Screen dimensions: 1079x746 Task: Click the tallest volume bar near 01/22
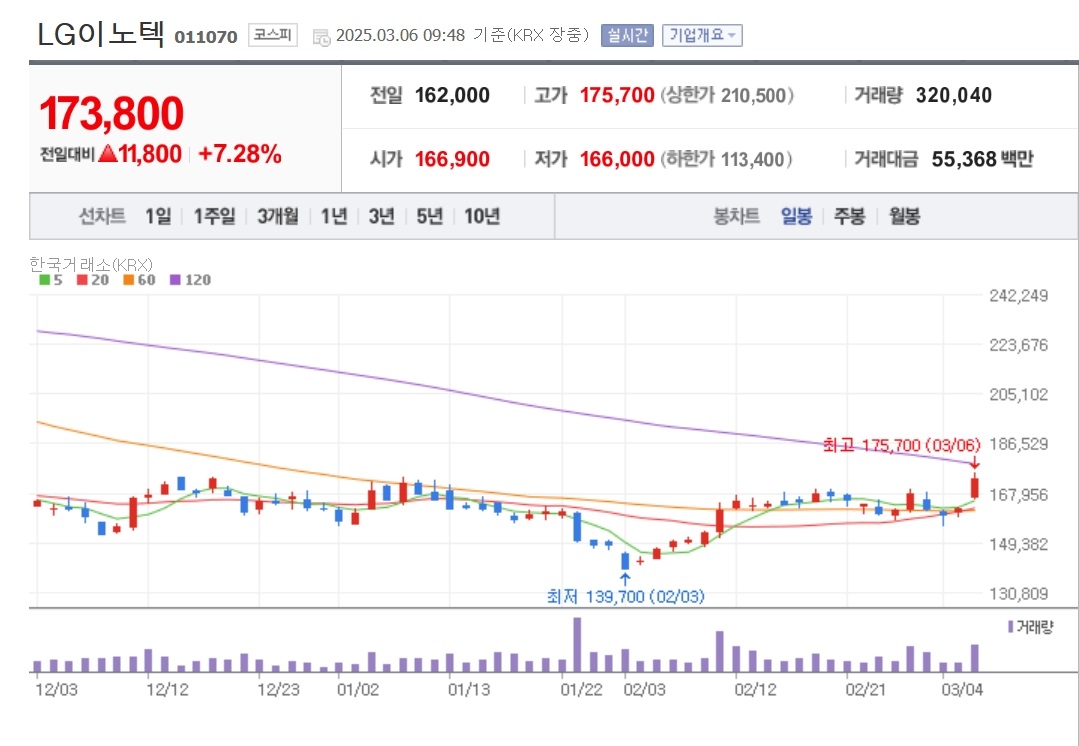tap(577, 645)
